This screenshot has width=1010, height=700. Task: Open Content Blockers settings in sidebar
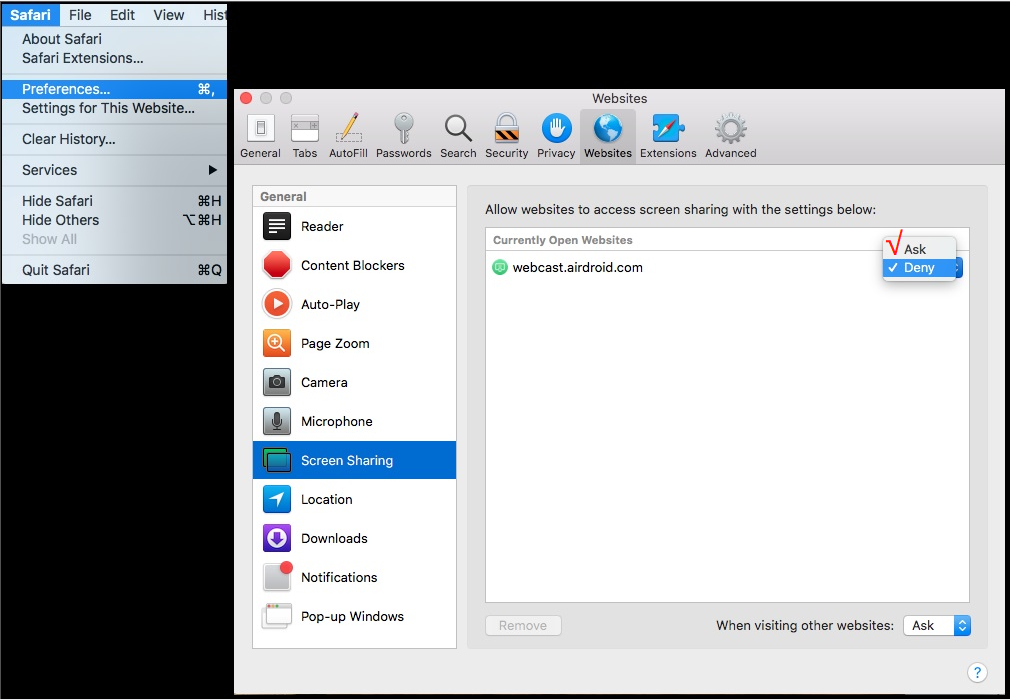pos(352,265)
